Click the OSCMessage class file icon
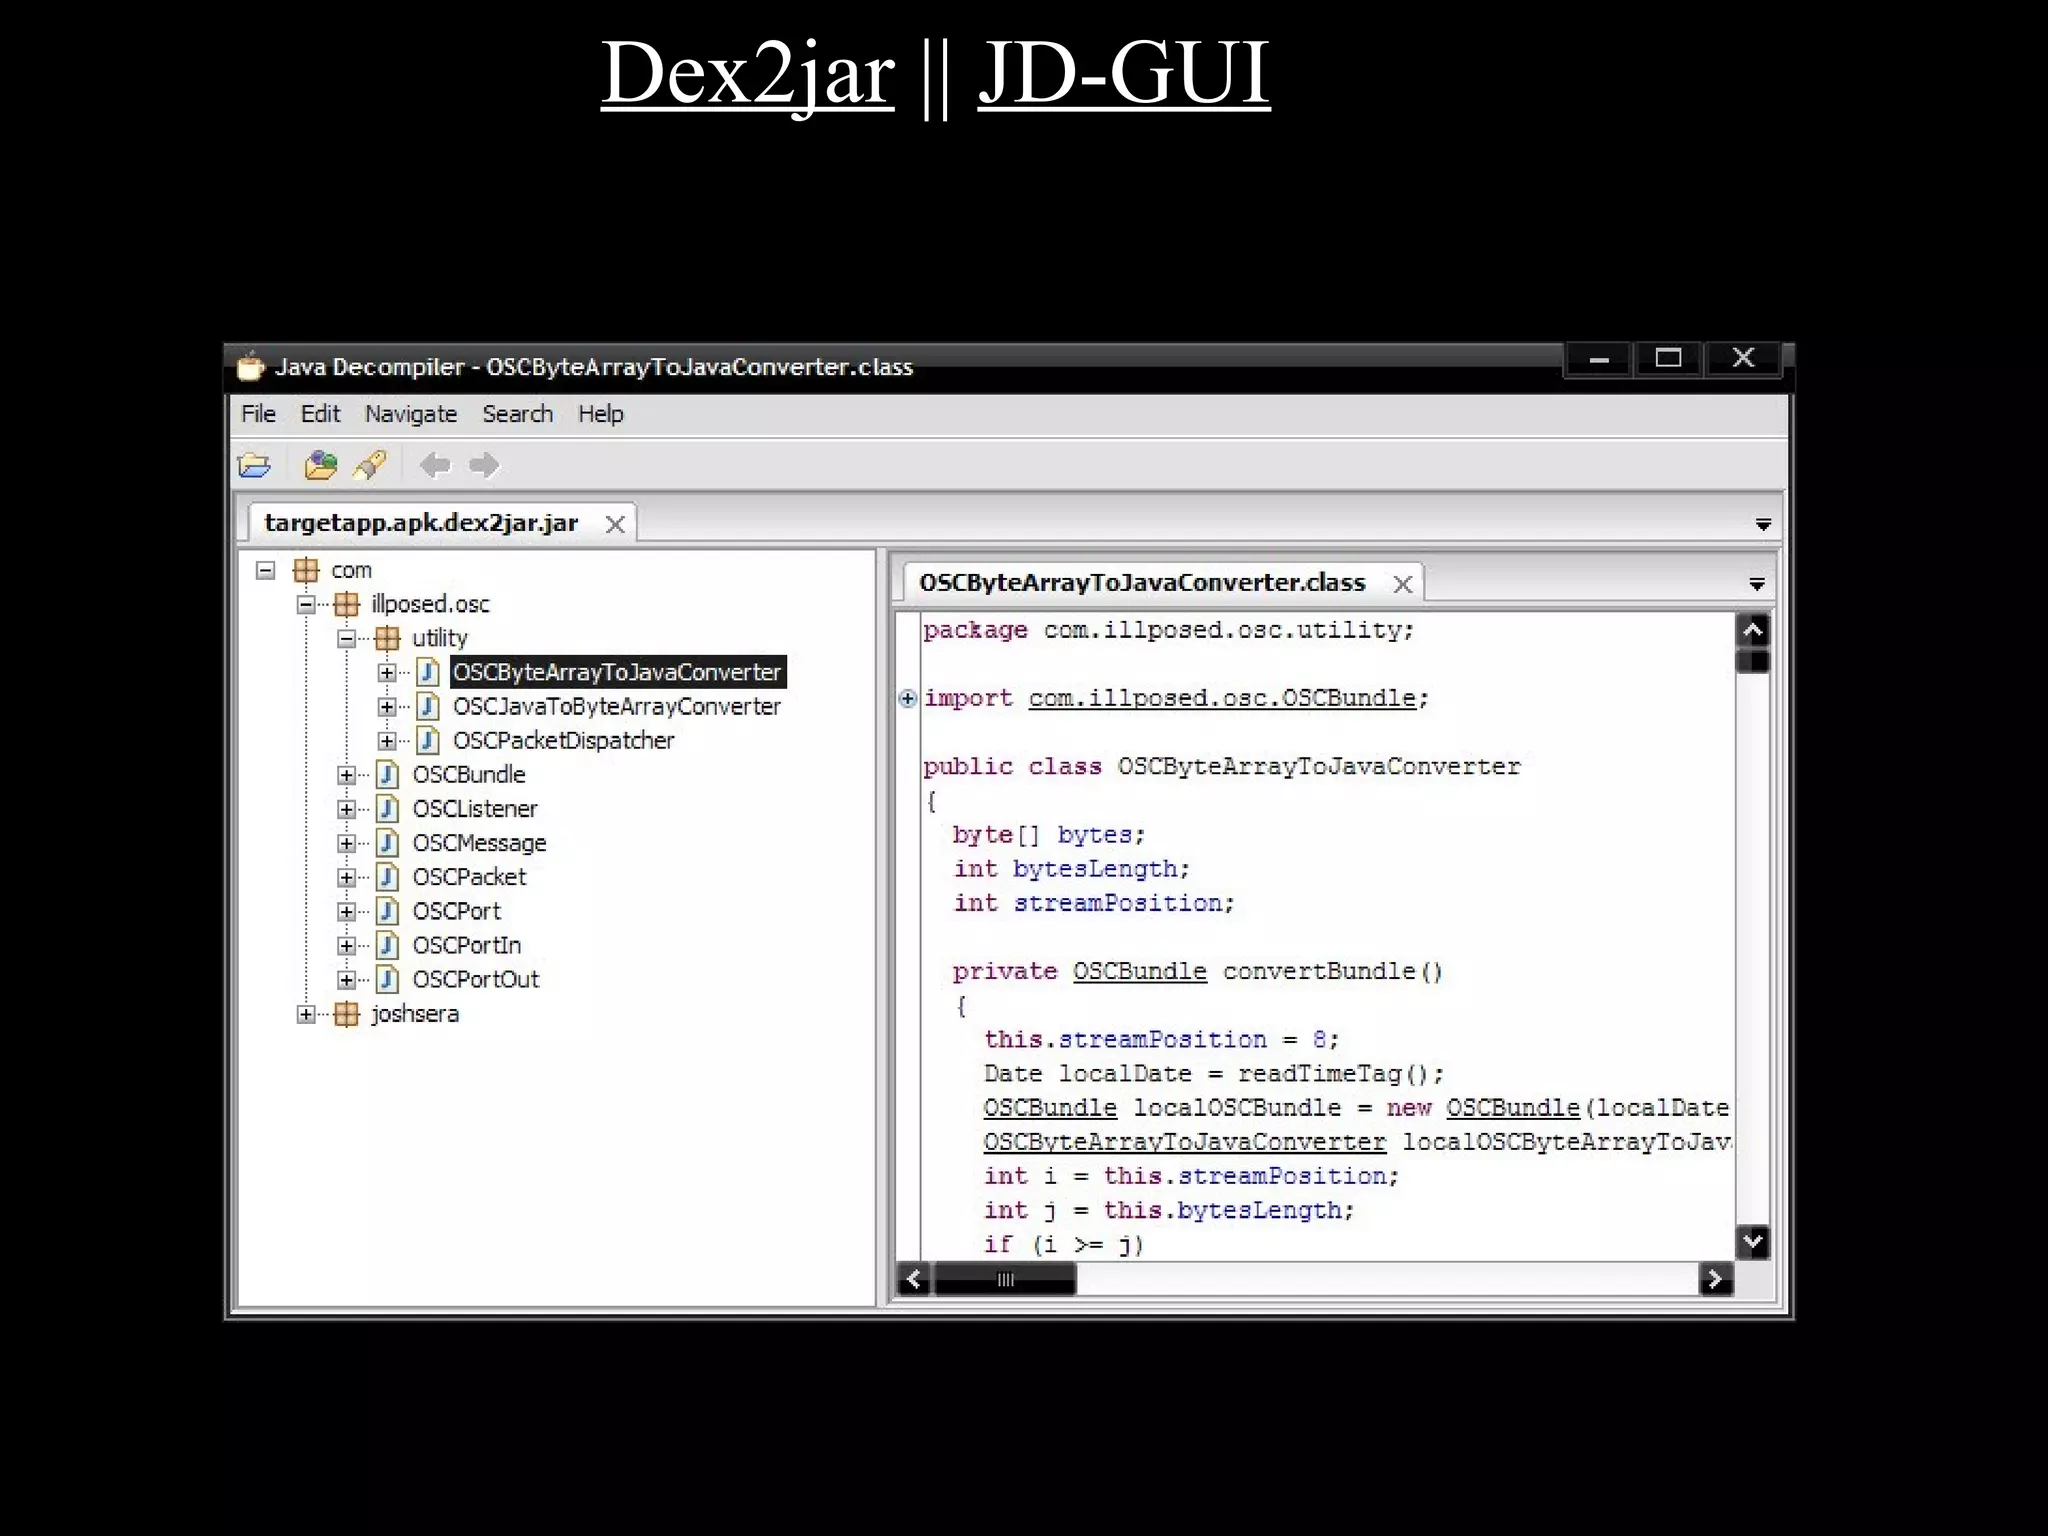The height and width of the screenshot is (1536, 2048). 388,843
